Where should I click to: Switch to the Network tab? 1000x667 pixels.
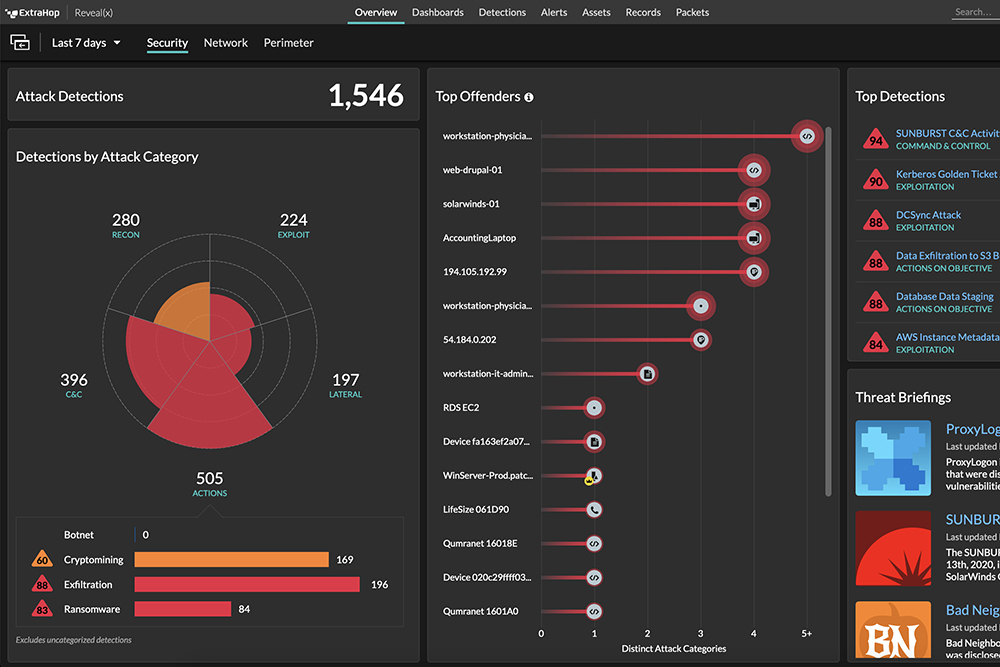(x=225, y=43)
